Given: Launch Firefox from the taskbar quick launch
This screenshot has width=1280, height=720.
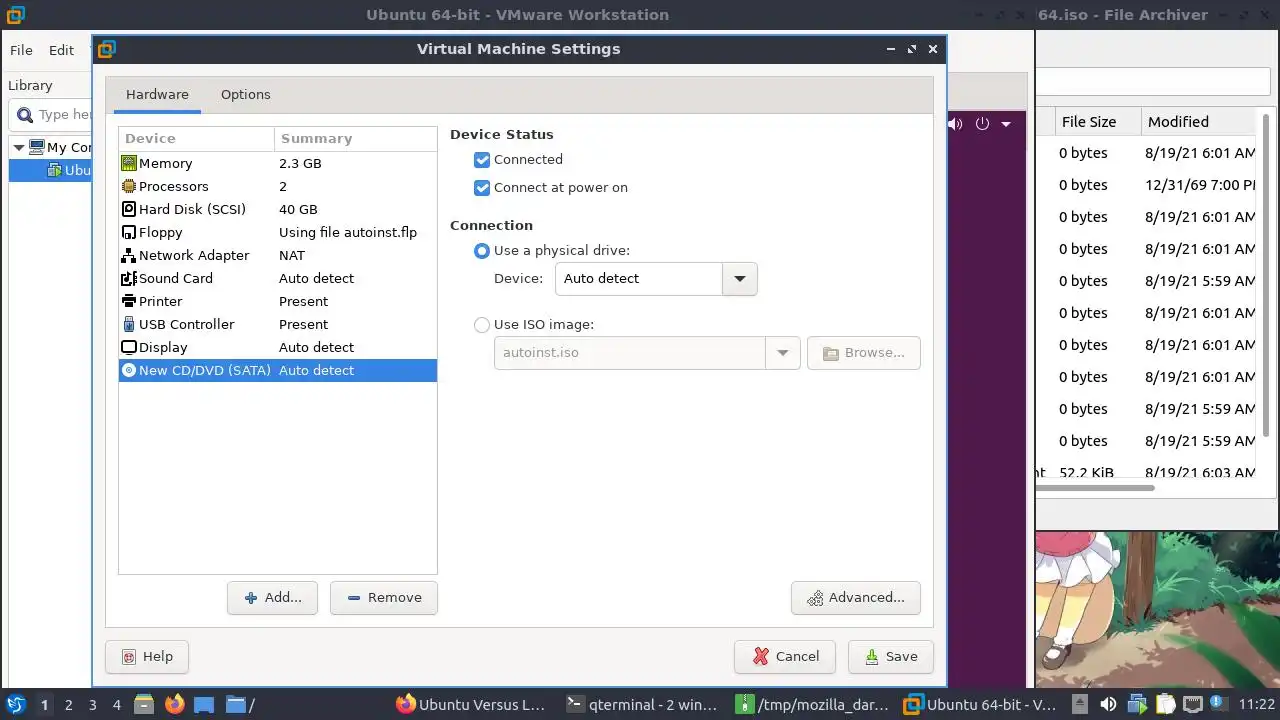Looking at the screenshot, I should pyautogui.click(x=174, y=704).
